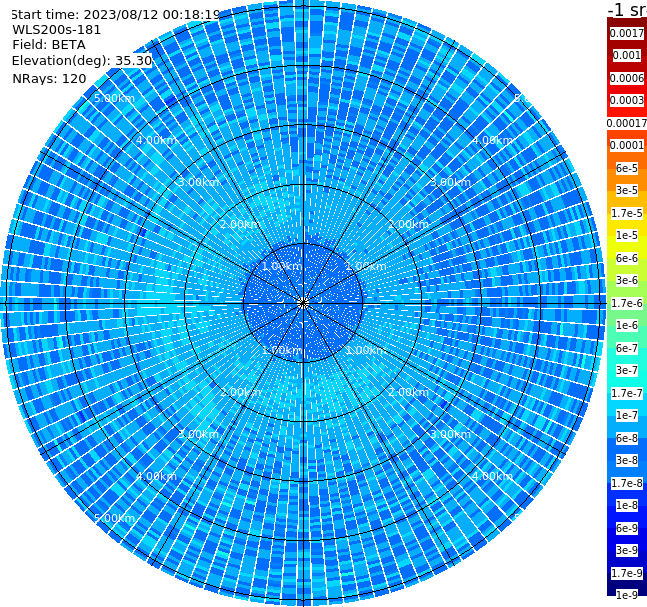Select the Elevation(deg): 35.30 text
Viewport: 647px width, 607px height.
click(x=82, y=61)
